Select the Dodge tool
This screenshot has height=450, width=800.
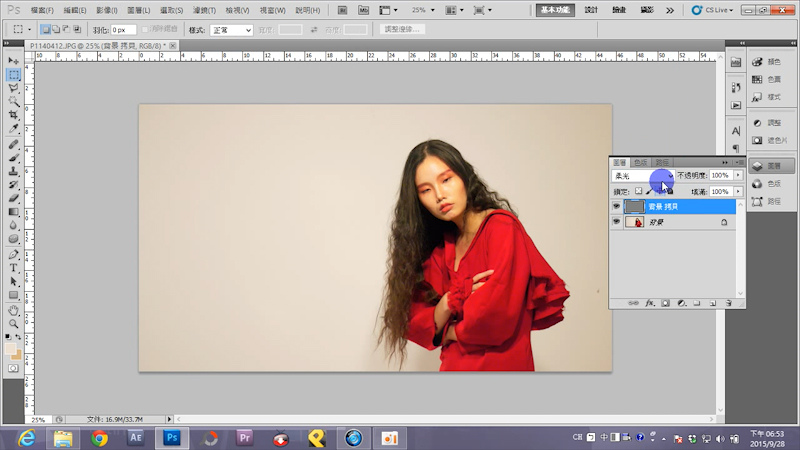[x=13, y=238]
